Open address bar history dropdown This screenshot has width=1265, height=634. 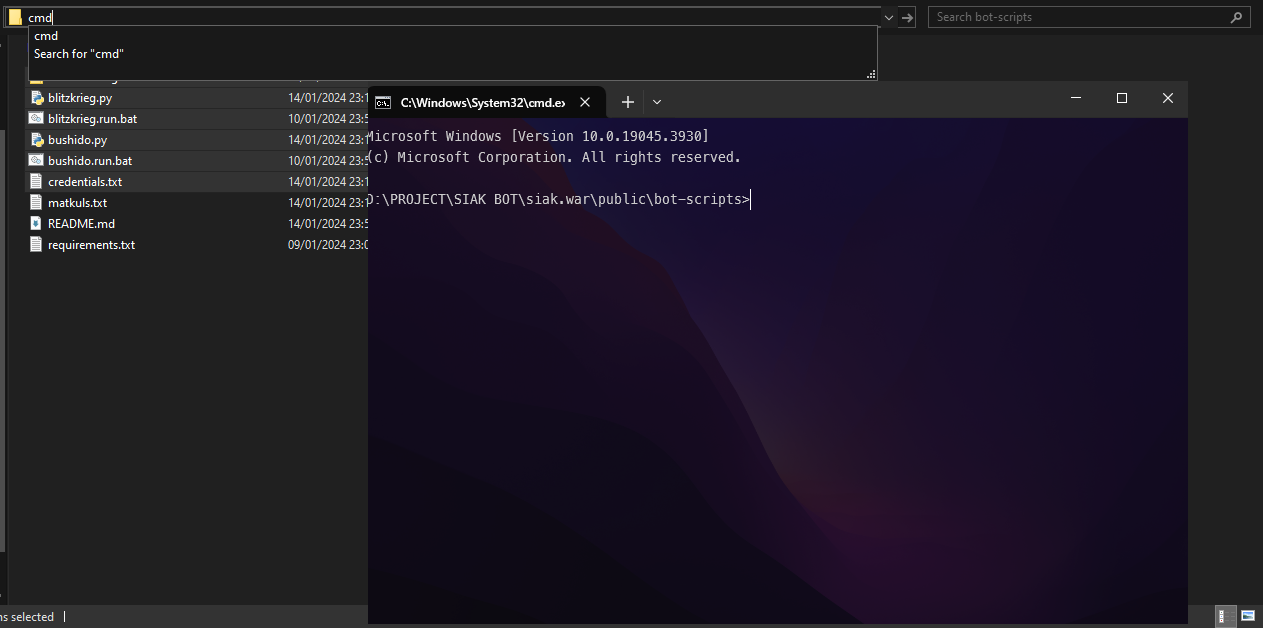(889, 17)
